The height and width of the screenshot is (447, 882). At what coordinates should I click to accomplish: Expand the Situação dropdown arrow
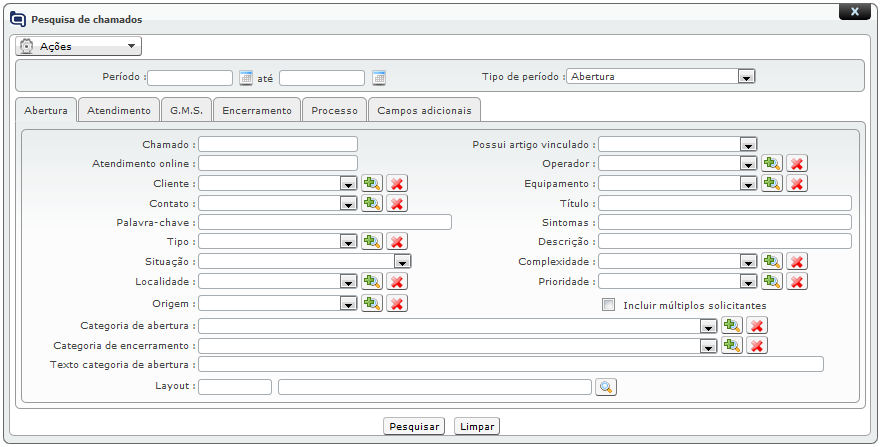402,261
